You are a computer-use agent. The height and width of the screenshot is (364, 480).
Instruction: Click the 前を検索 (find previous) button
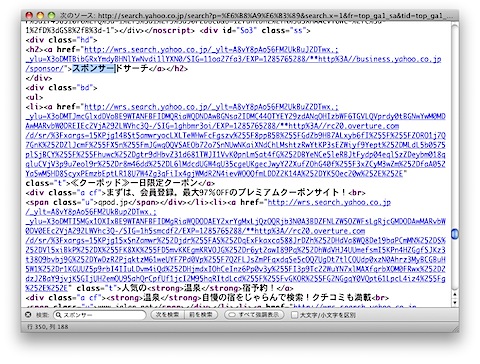tap(201, 315)
